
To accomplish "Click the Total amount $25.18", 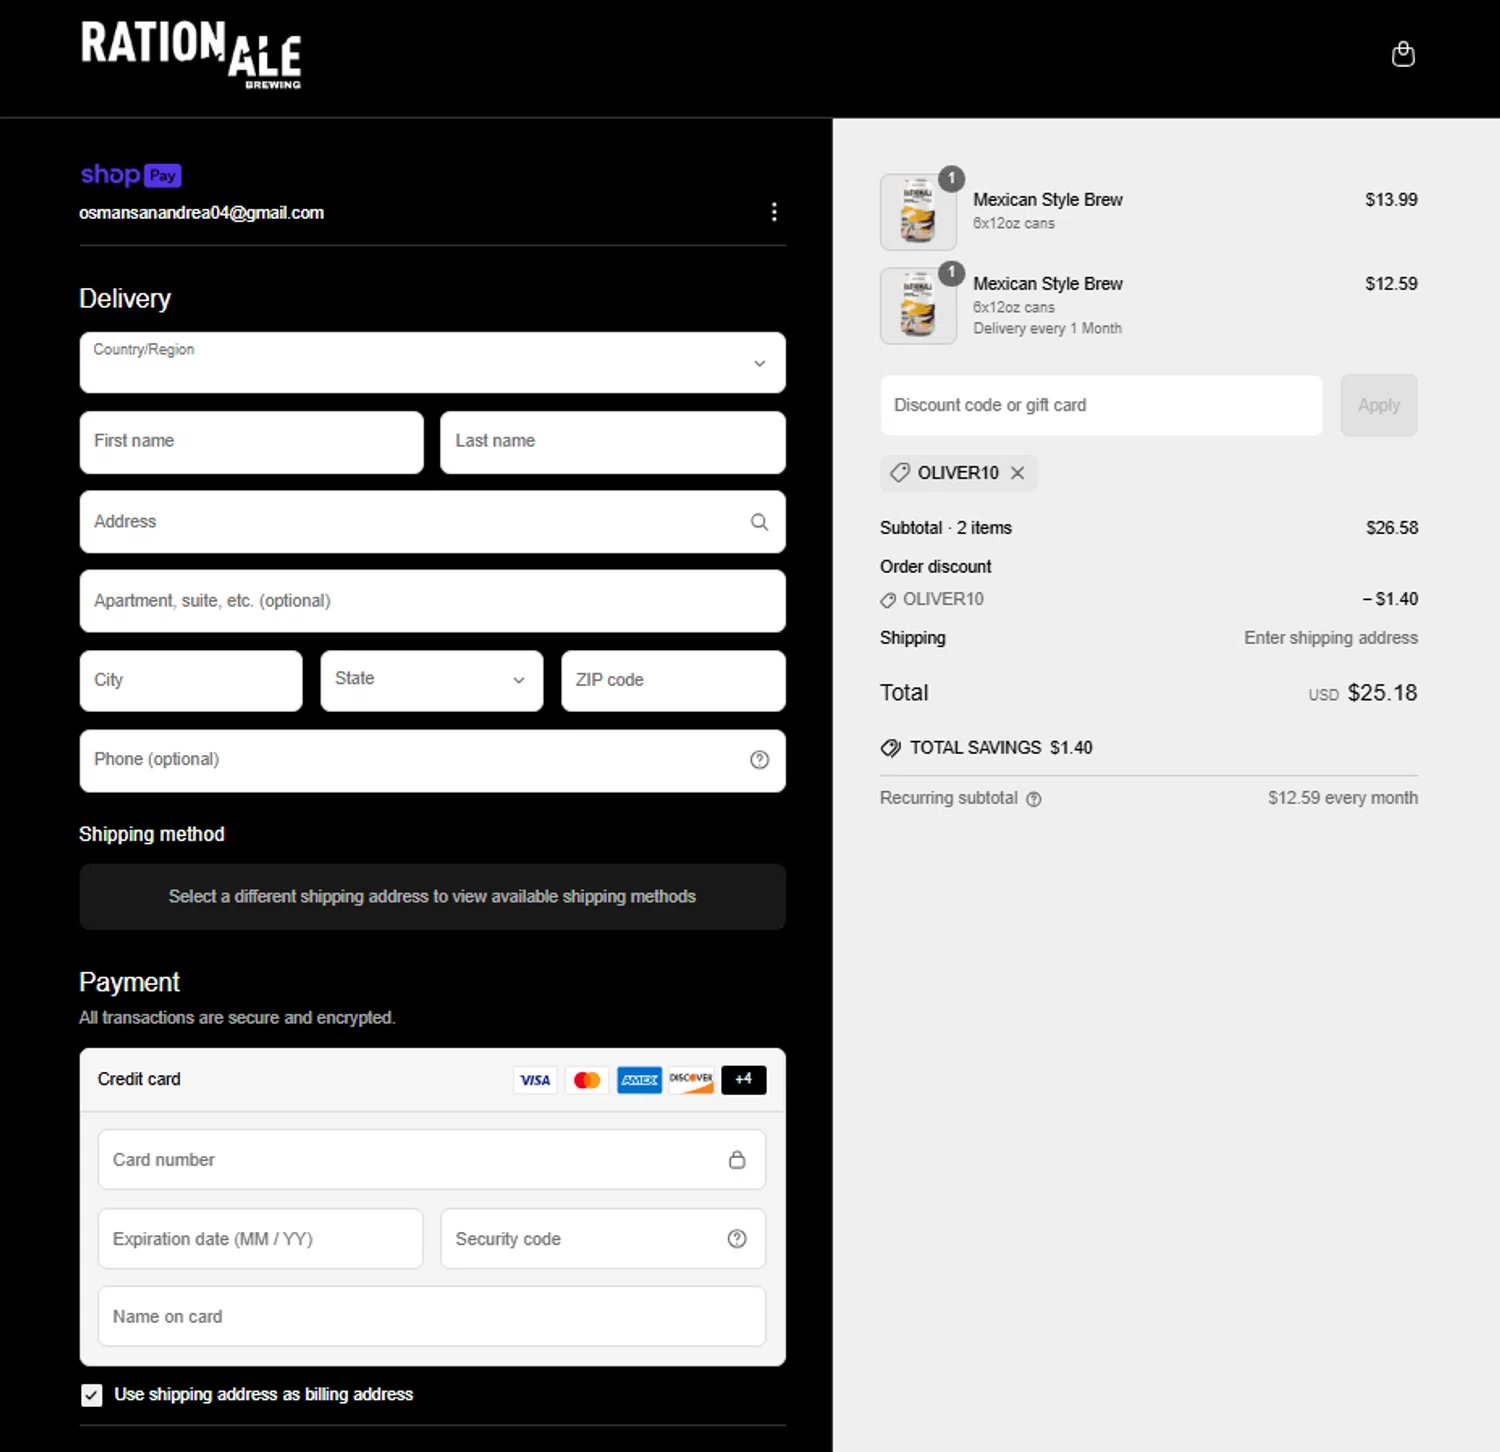I will click(1382, 693).
